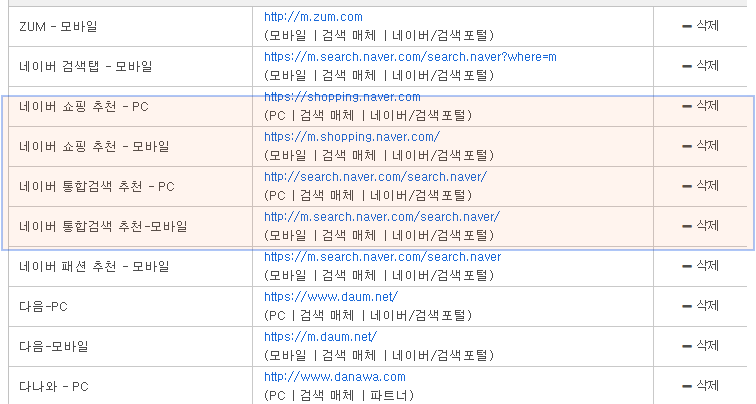Image resolution: width=756 pixels, height=404 pixels.
Task: Delete the 네이버 쇼핑 추천 - 모바일 row
Action: [x=701, y=146]
